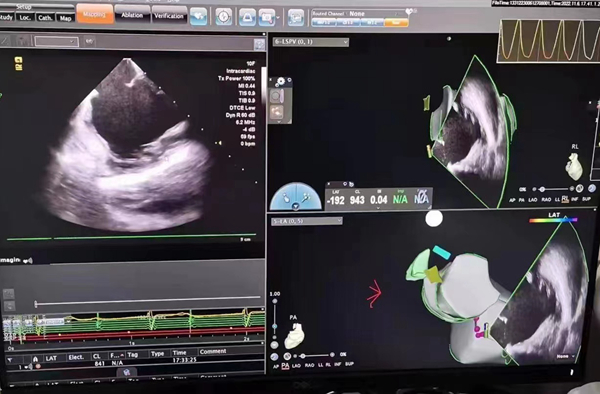Expand the dropdown in ultrasound toolbar
This screenshot has width=600, height=394.
[x=56, y=41]
